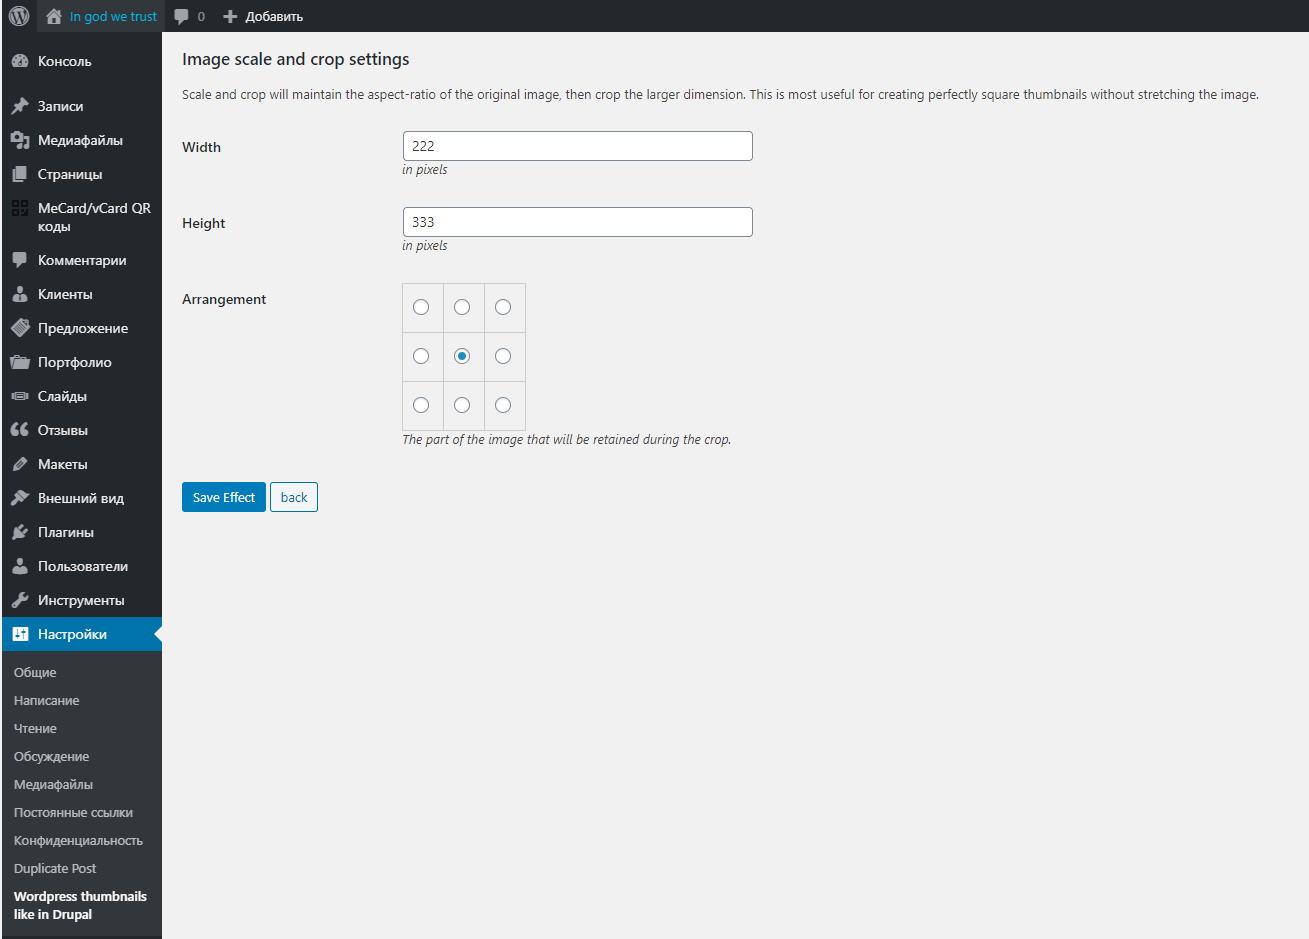
Task: Click the plus icon to add new
Action: coord(230,16)
